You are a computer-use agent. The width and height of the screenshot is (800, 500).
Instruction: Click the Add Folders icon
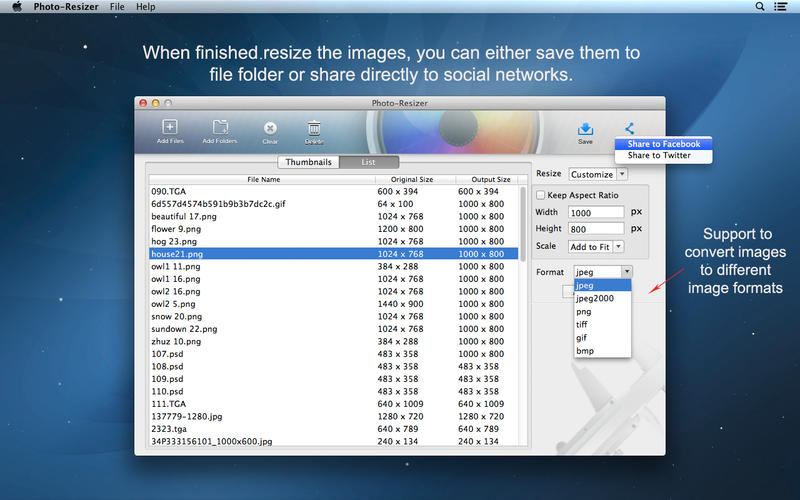[x=220, y=127]
